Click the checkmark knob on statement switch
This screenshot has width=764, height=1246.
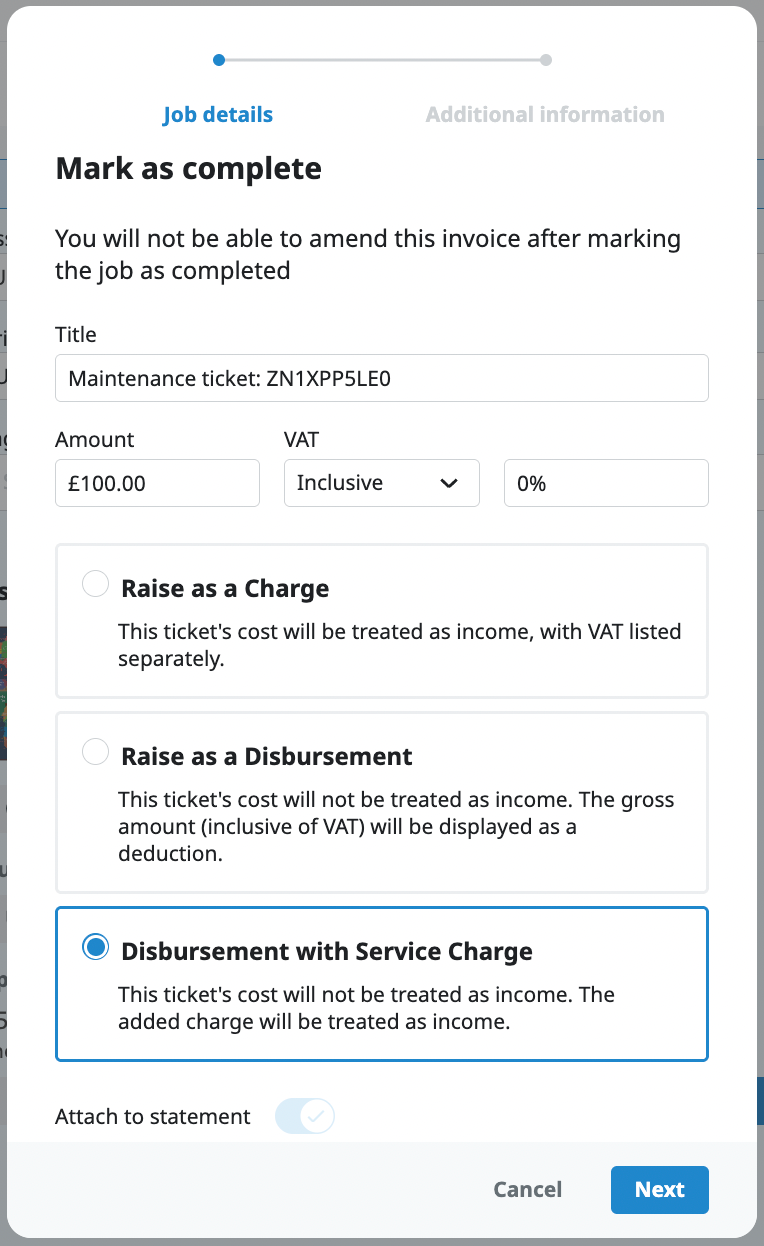pos(317,1117)
